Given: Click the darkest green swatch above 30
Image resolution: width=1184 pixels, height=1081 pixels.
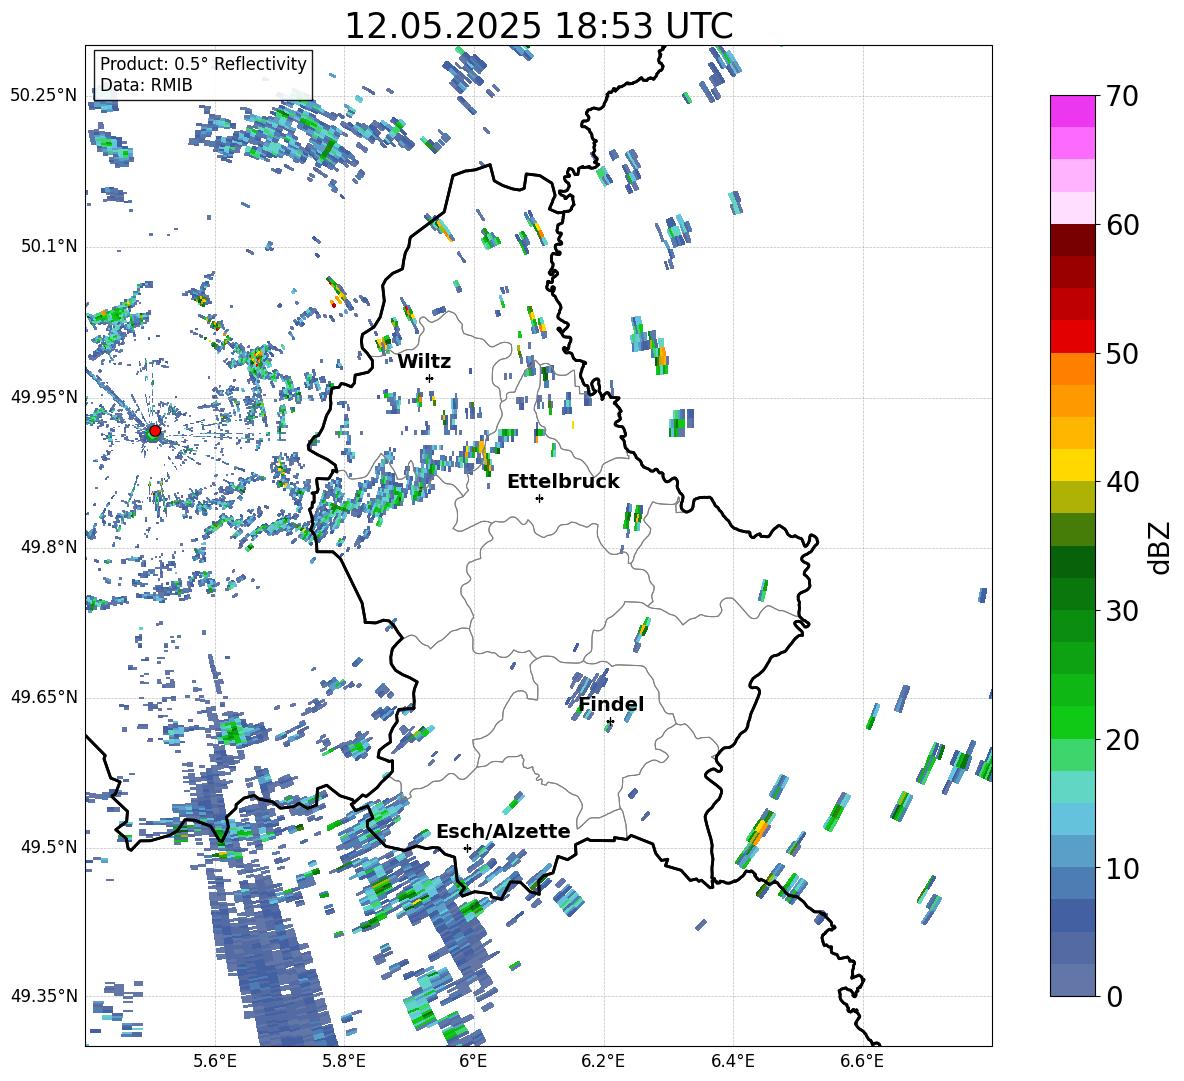Looking at the screenshot, I should pos(1072,562).
